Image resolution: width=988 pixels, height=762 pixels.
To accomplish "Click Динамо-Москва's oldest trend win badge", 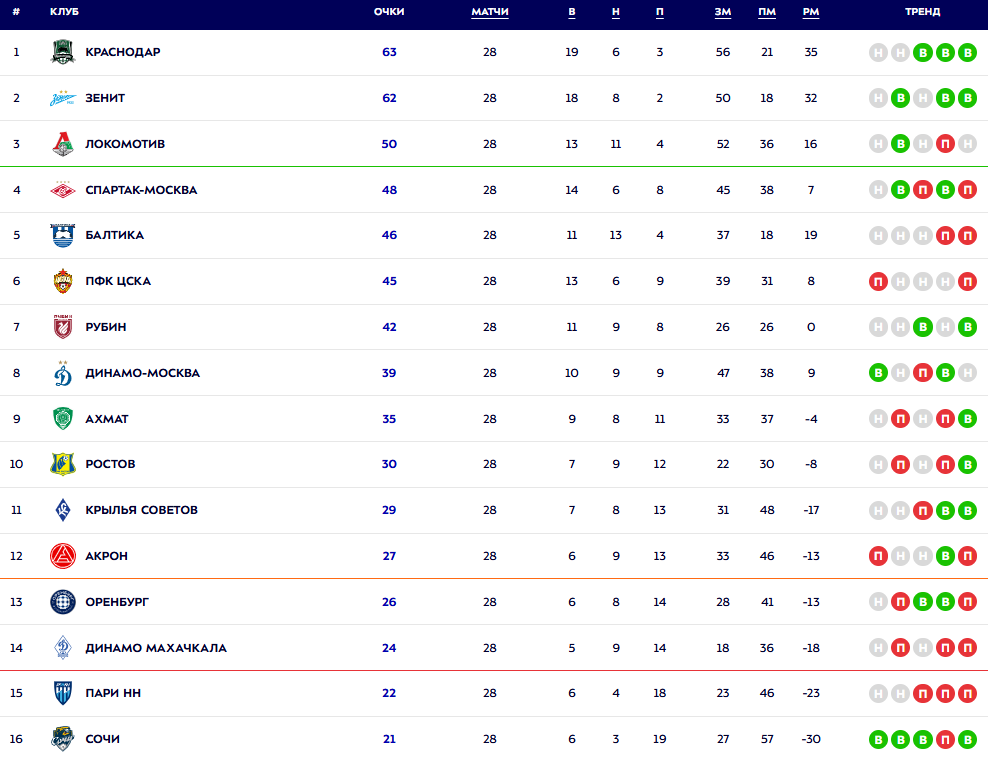I will 878,373.
